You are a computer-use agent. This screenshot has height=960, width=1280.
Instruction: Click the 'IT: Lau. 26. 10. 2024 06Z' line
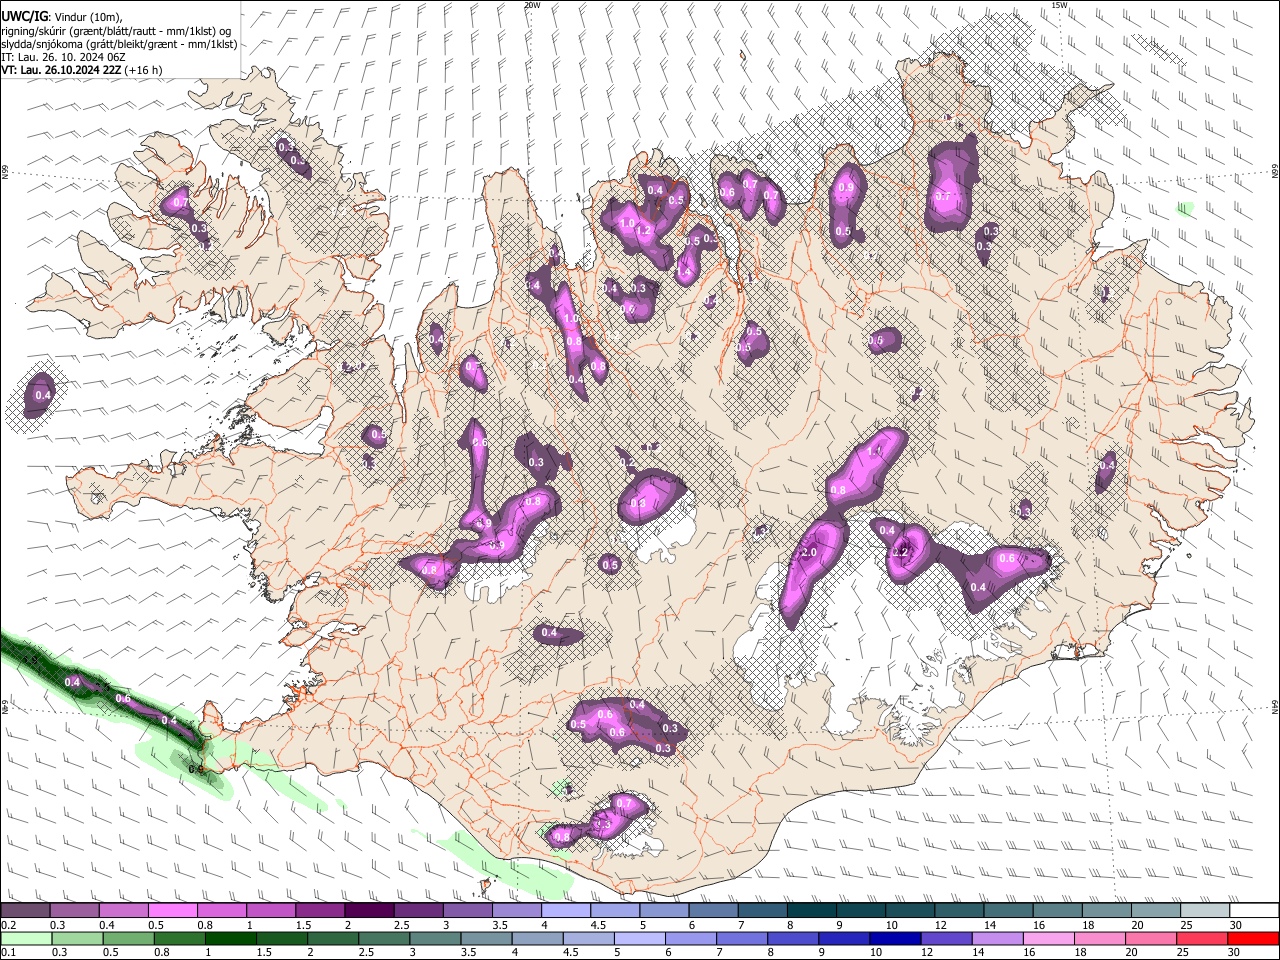[63, 57]
